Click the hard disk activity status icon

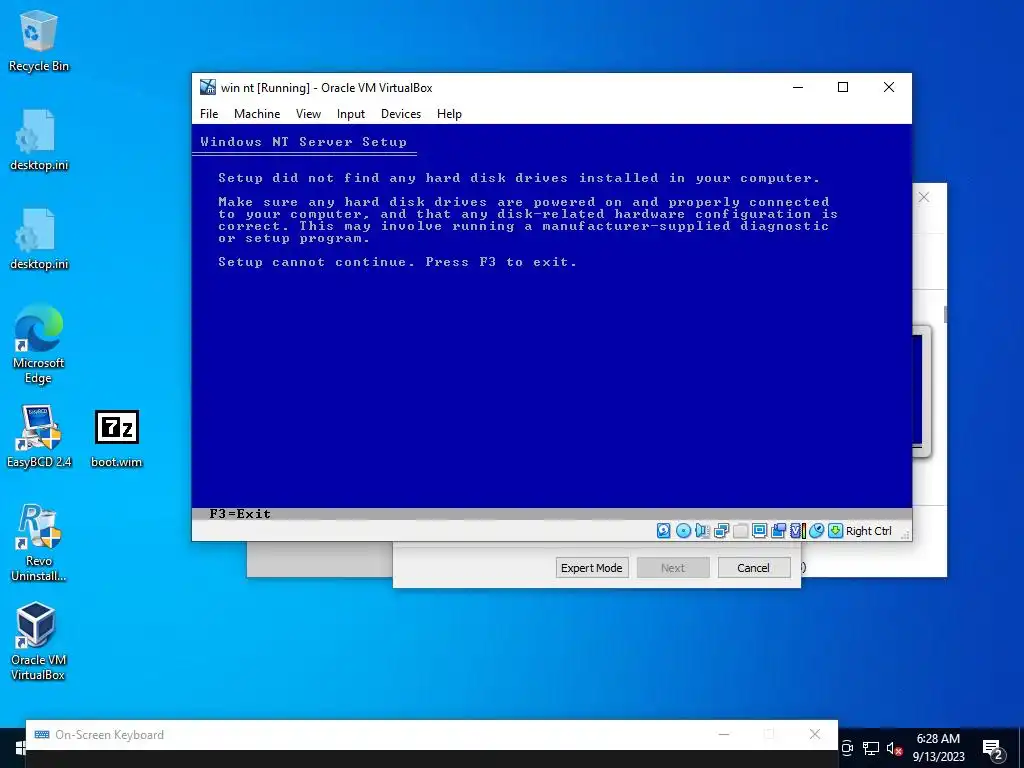664,531
